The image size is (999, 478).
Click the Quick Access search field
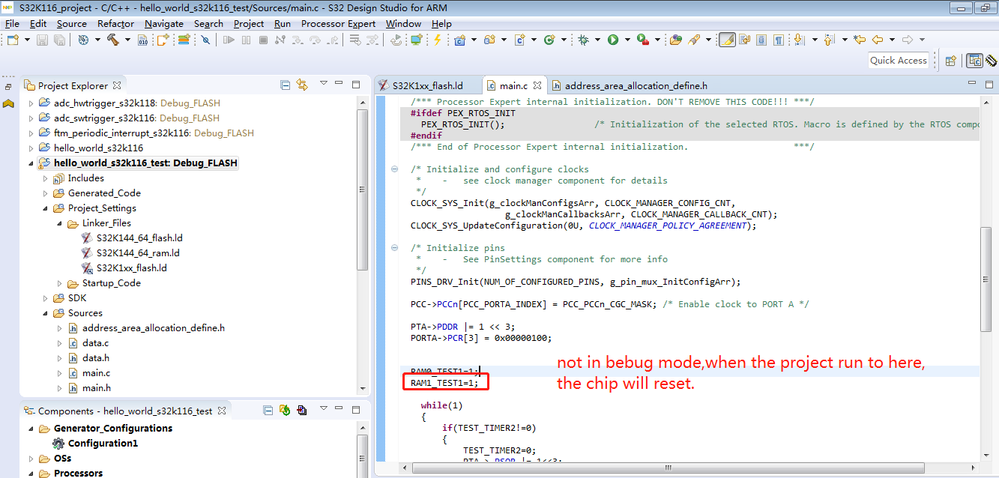tap(898, 61)
